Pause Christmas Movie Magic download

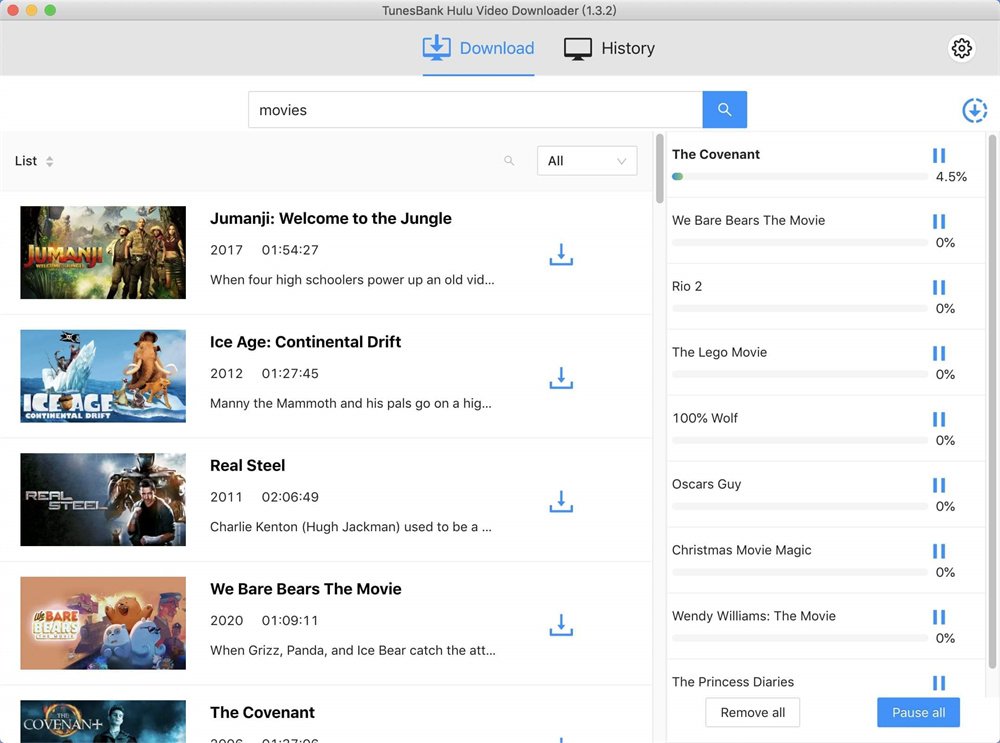939,551
